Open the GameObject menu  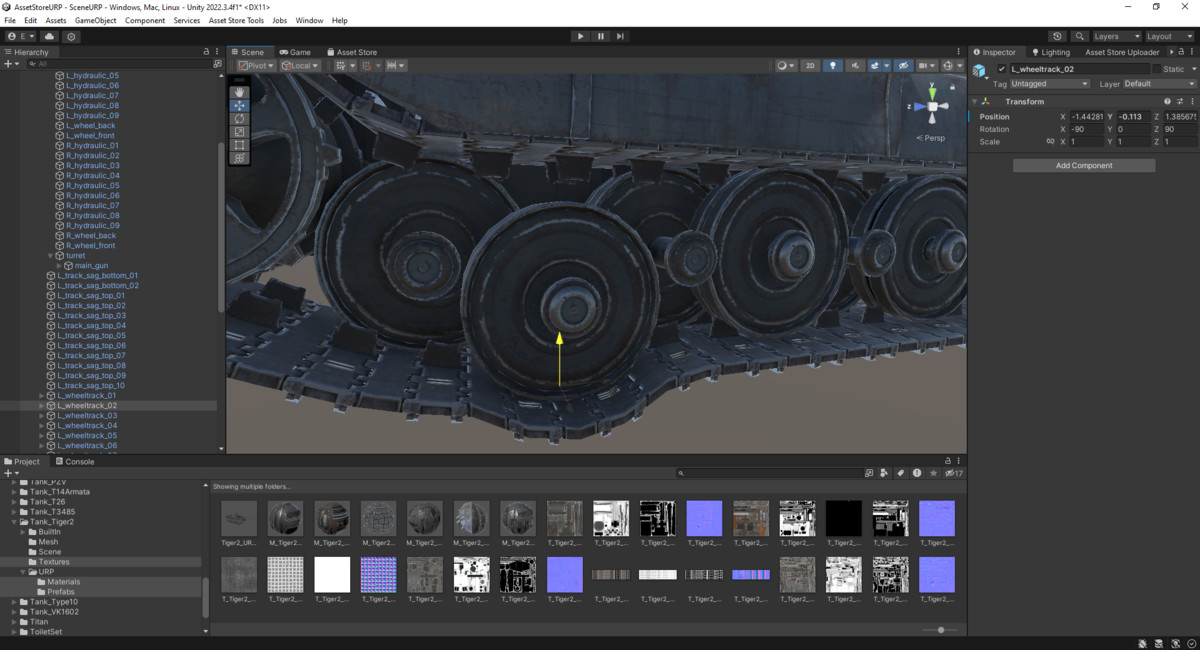click(95, 19)
